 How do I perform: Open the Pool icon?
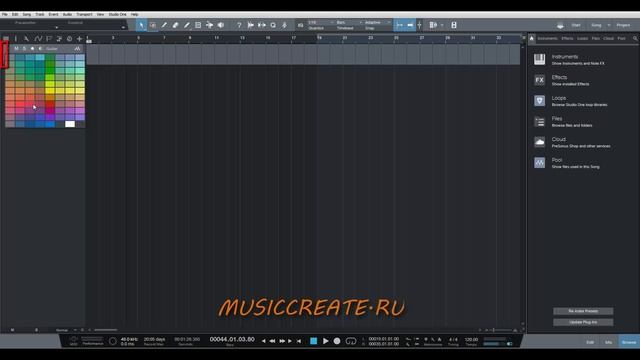coord(540,162)
